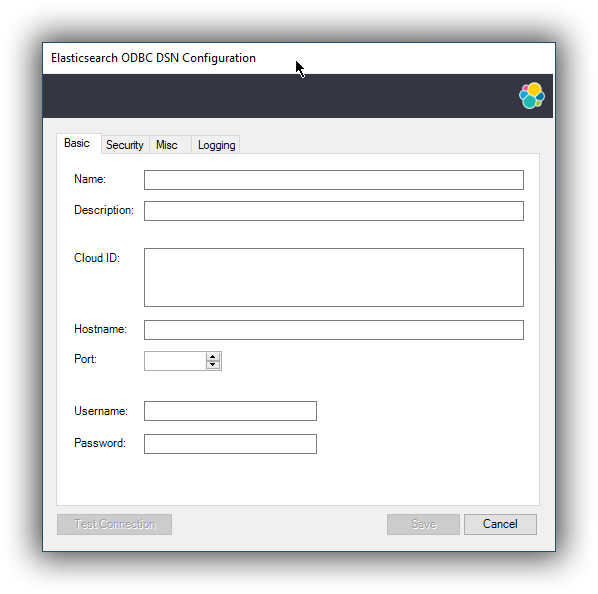
Task: Click the Name label
Action: tap(90, 179)
